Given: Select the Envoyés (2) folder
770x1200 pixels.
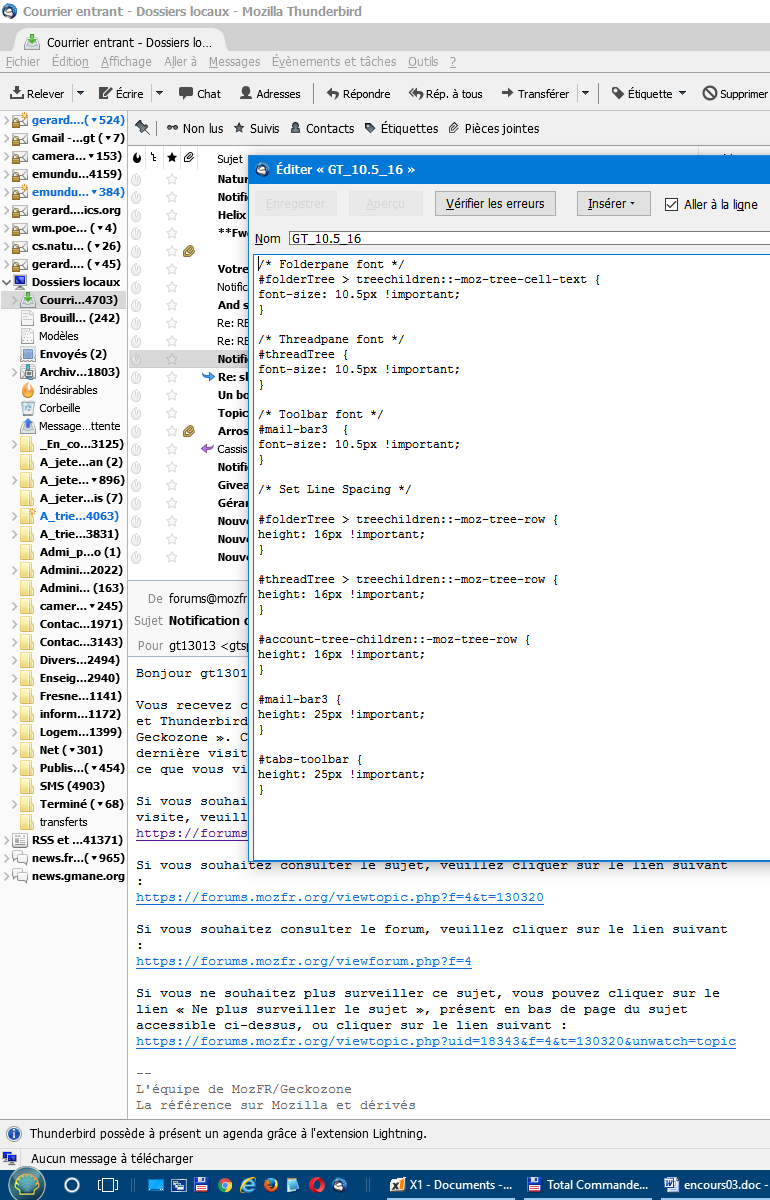Looking at the screenshot, I should click(x=64, y=354).
